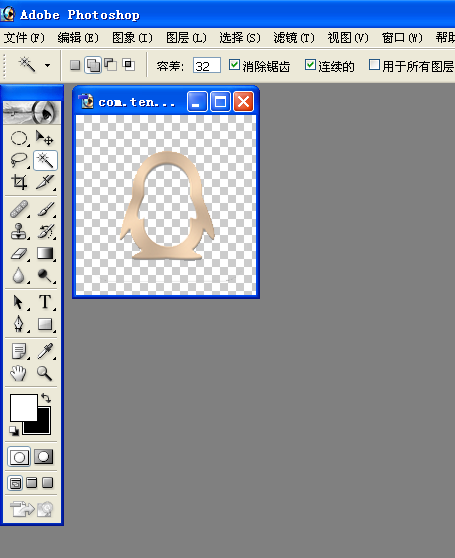Image resolution: width=455 pixels, height=558 pixels.
Task: Select the Gradient tool
Action: tap(45, 253)
